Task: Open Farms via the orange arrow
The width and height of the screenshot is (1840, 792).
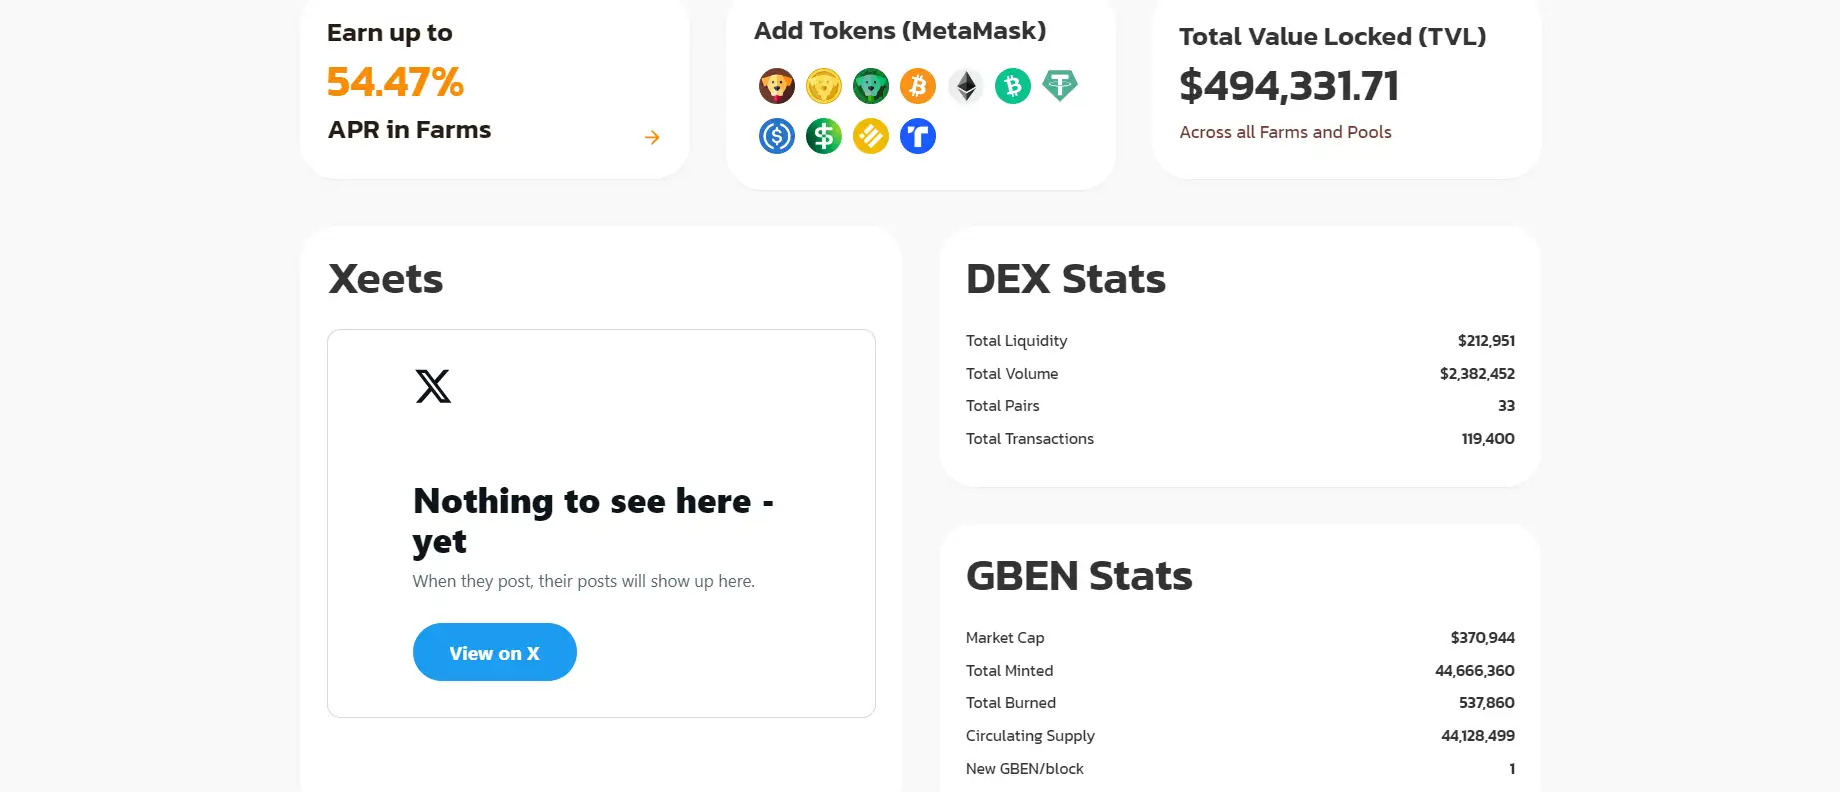Action: pos(652,137)
